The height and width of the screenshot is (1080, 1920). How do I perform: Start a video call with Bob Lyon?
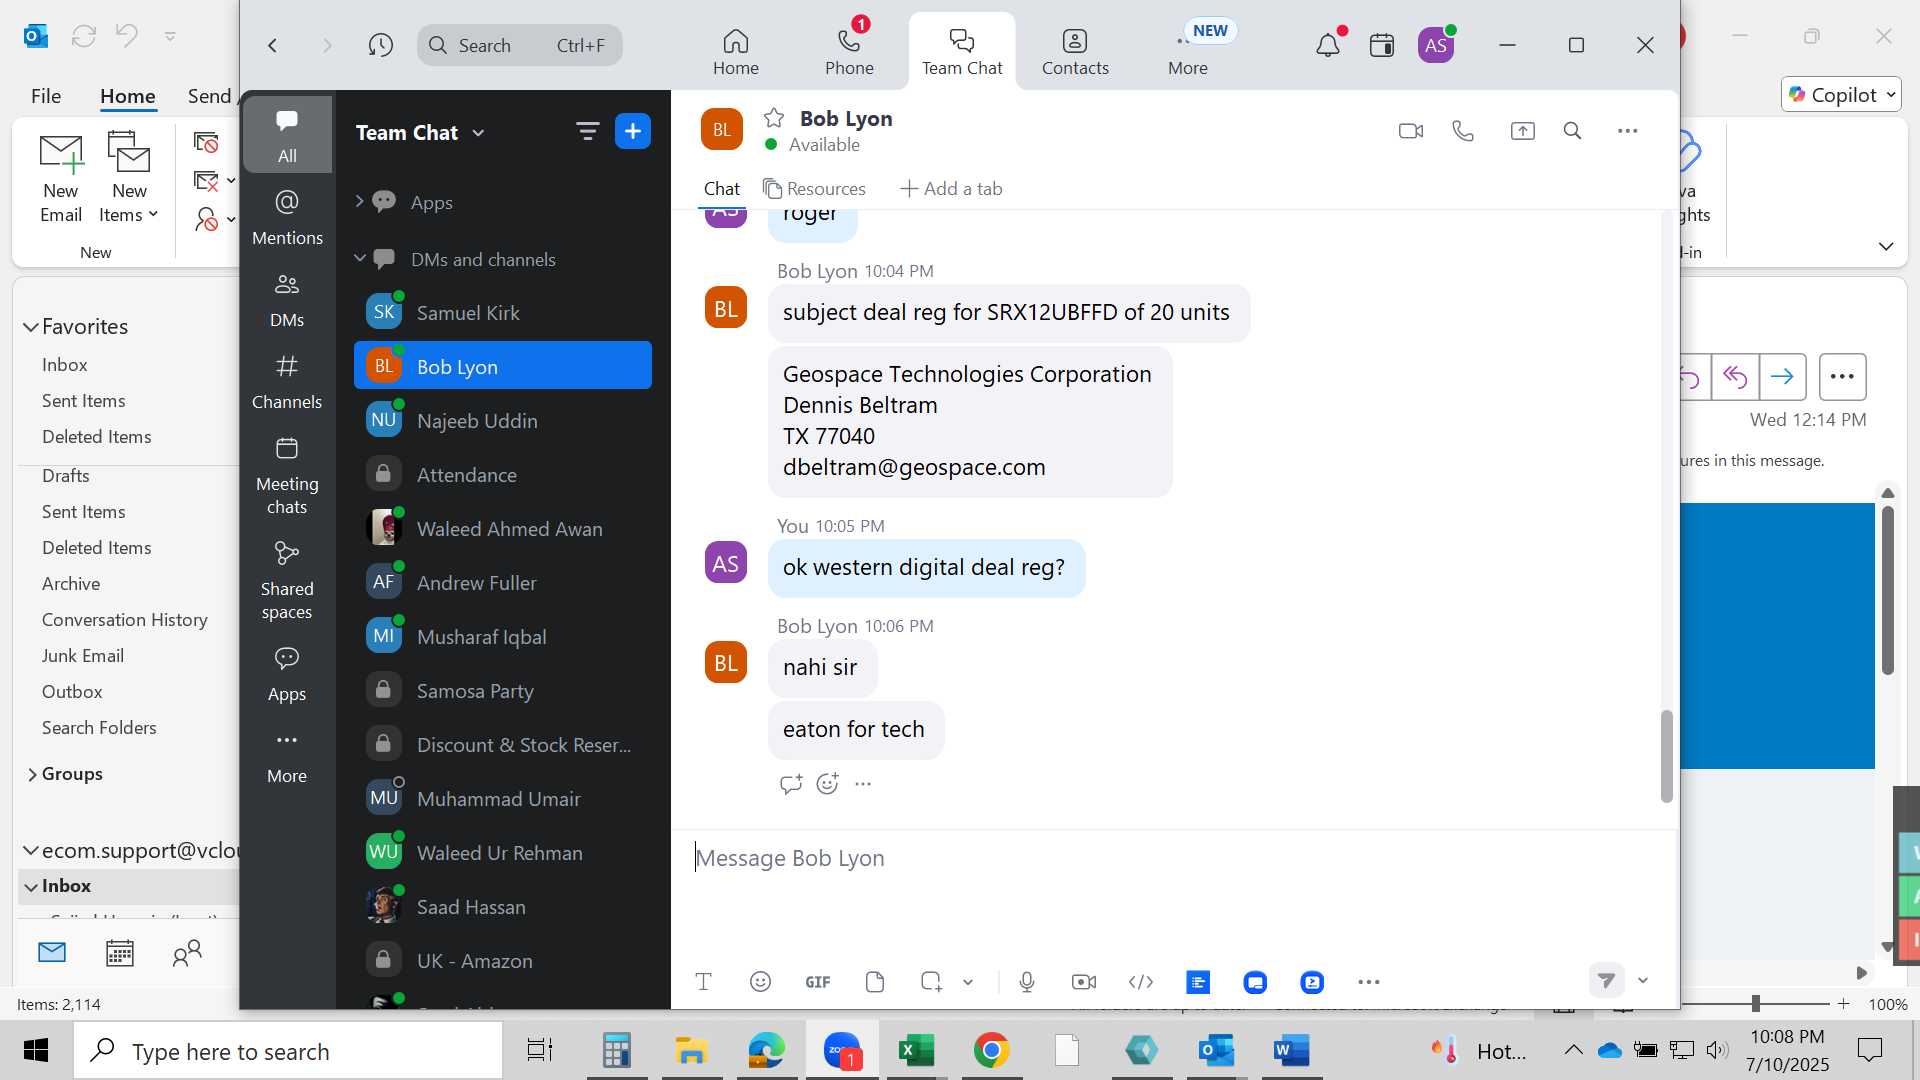1410,131
